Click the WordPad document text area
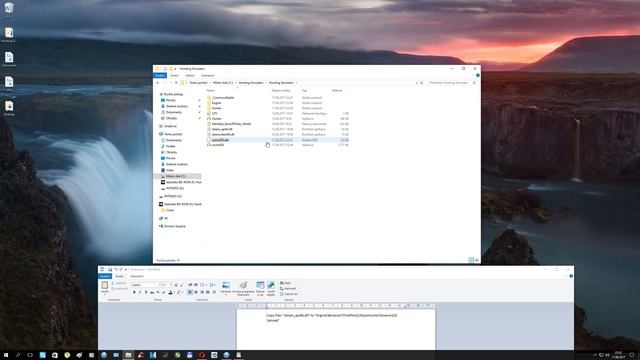640x360 pixels. click(x=336, y=329)
